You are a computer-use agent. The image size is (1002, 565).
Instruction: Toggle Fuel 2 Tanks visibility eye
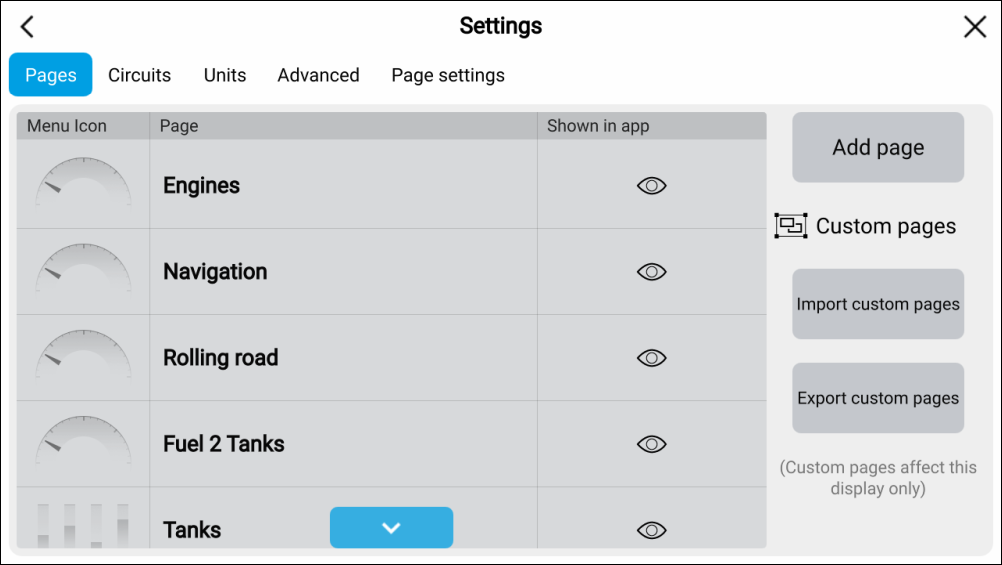pos(652,444)
